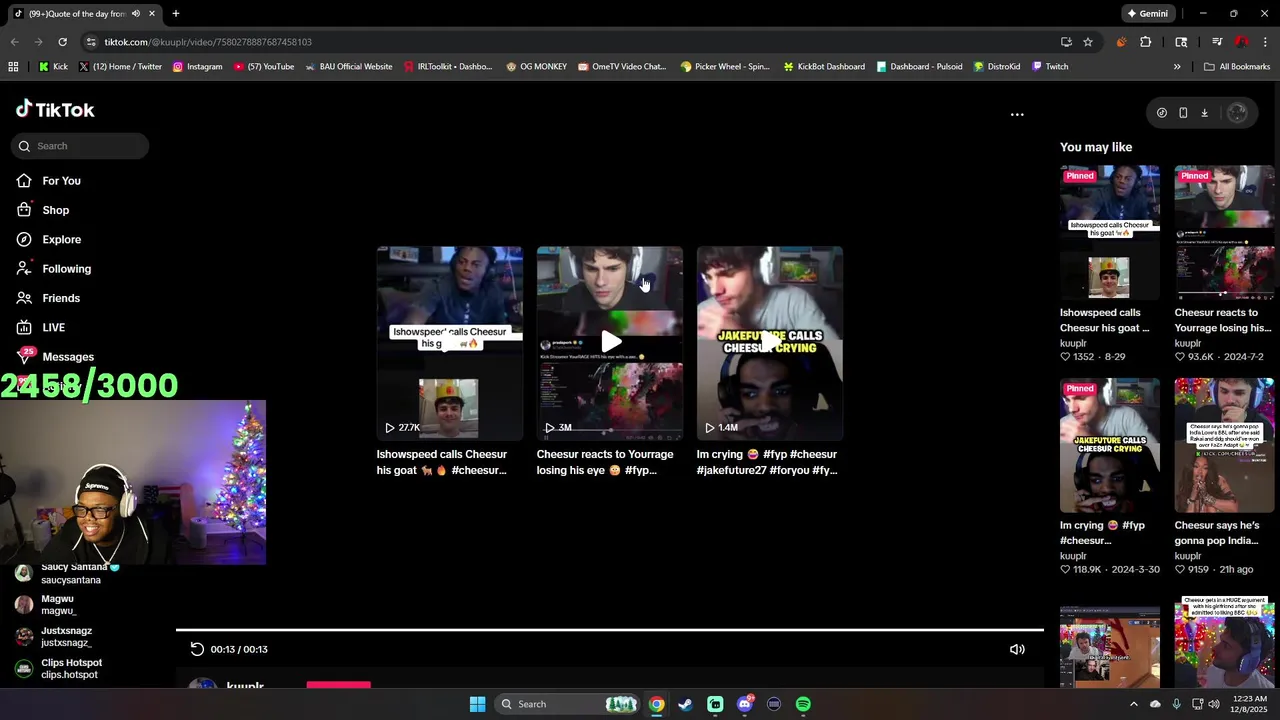The width and height of the screenshot is (1280, 720).
Task: Open pinned sidebar video Ishowspeed calls Cheesur
Action: pyautogui.click(x=1110, y=233)
